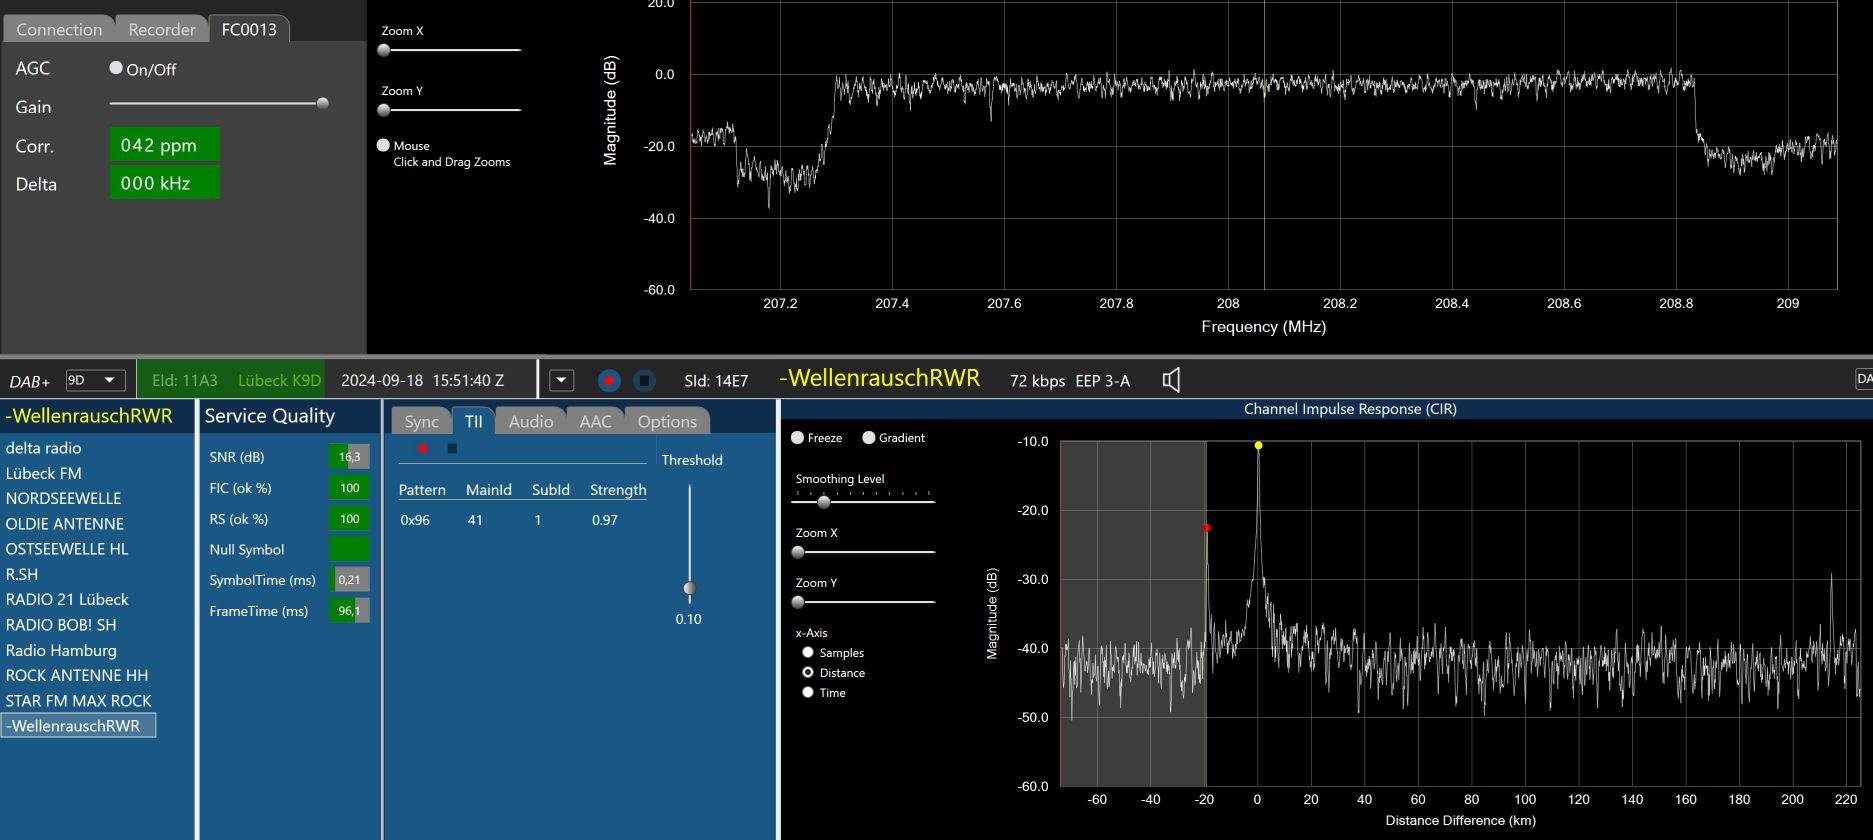Select the Radio Hamburg service

click(61, 650)
